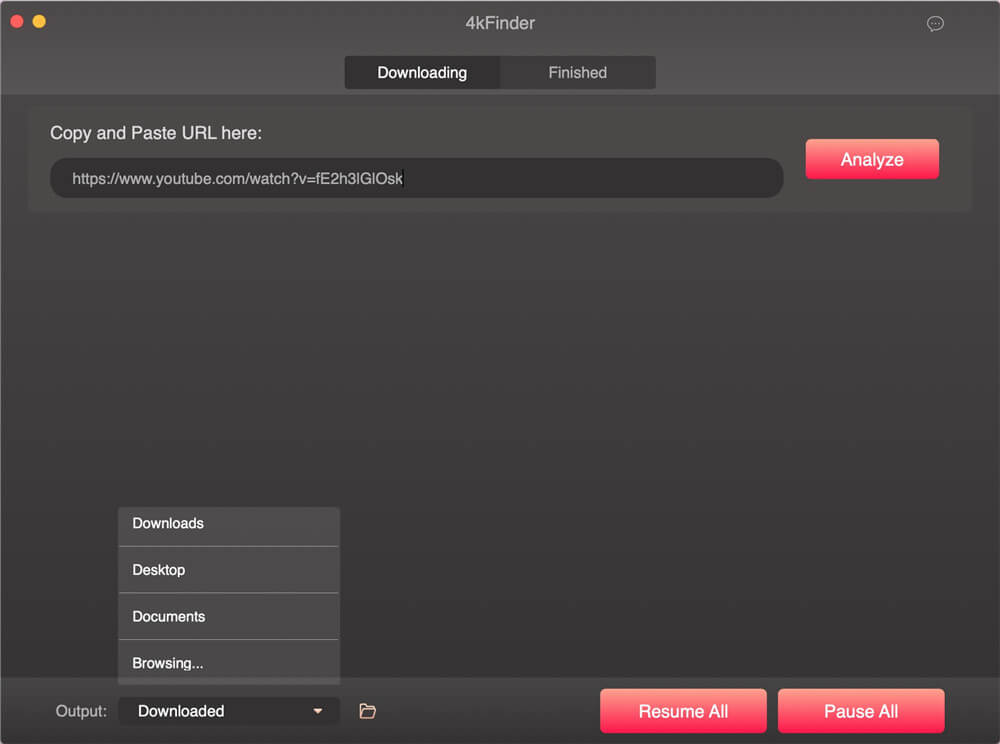Pause All active downloads
The height and width of the screenshot is (744, 1000).
pos(860,710)
